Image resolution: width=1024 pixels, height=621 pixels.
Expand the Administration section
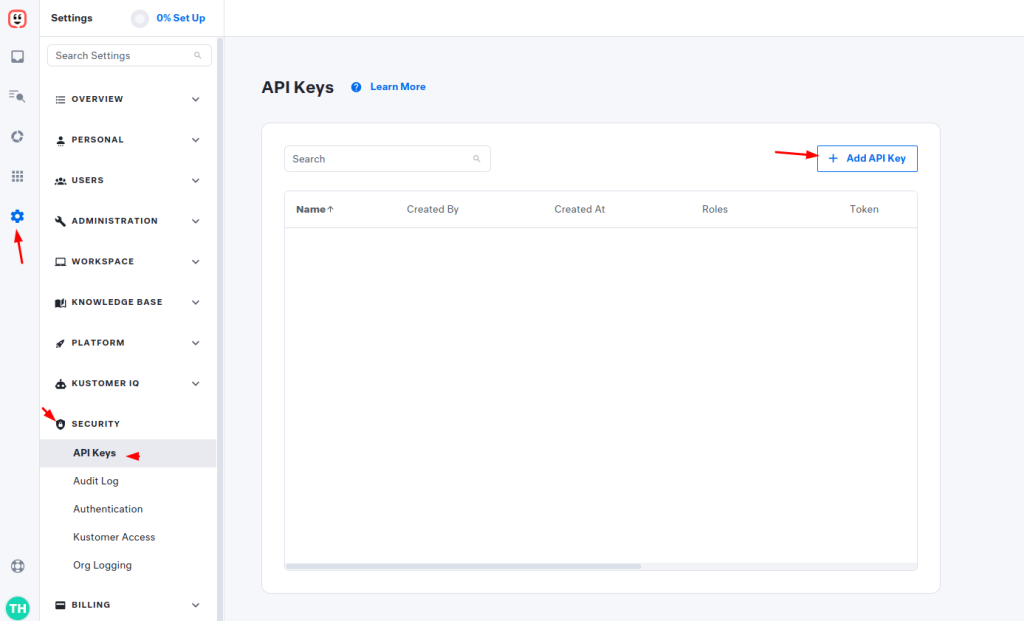[128, 221]
